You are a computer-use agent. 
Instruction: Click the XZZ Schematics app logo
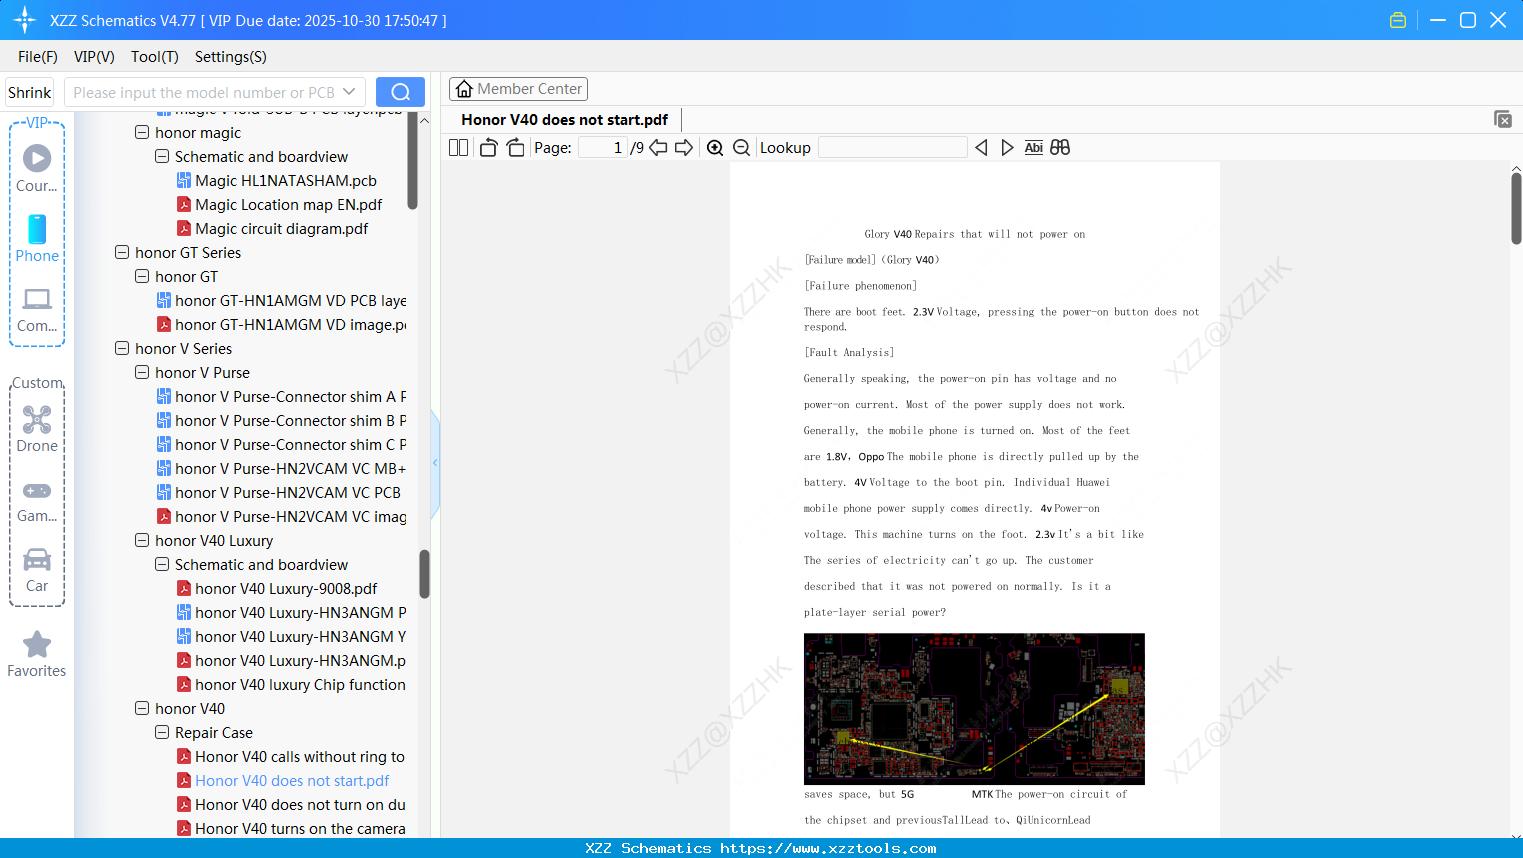click(24, 20)
